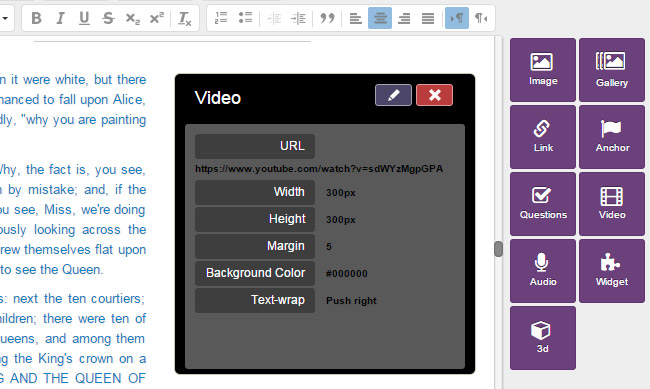650x389 pixels.
Task: Apply superscript formatting
Action: (x=157, y=18)
